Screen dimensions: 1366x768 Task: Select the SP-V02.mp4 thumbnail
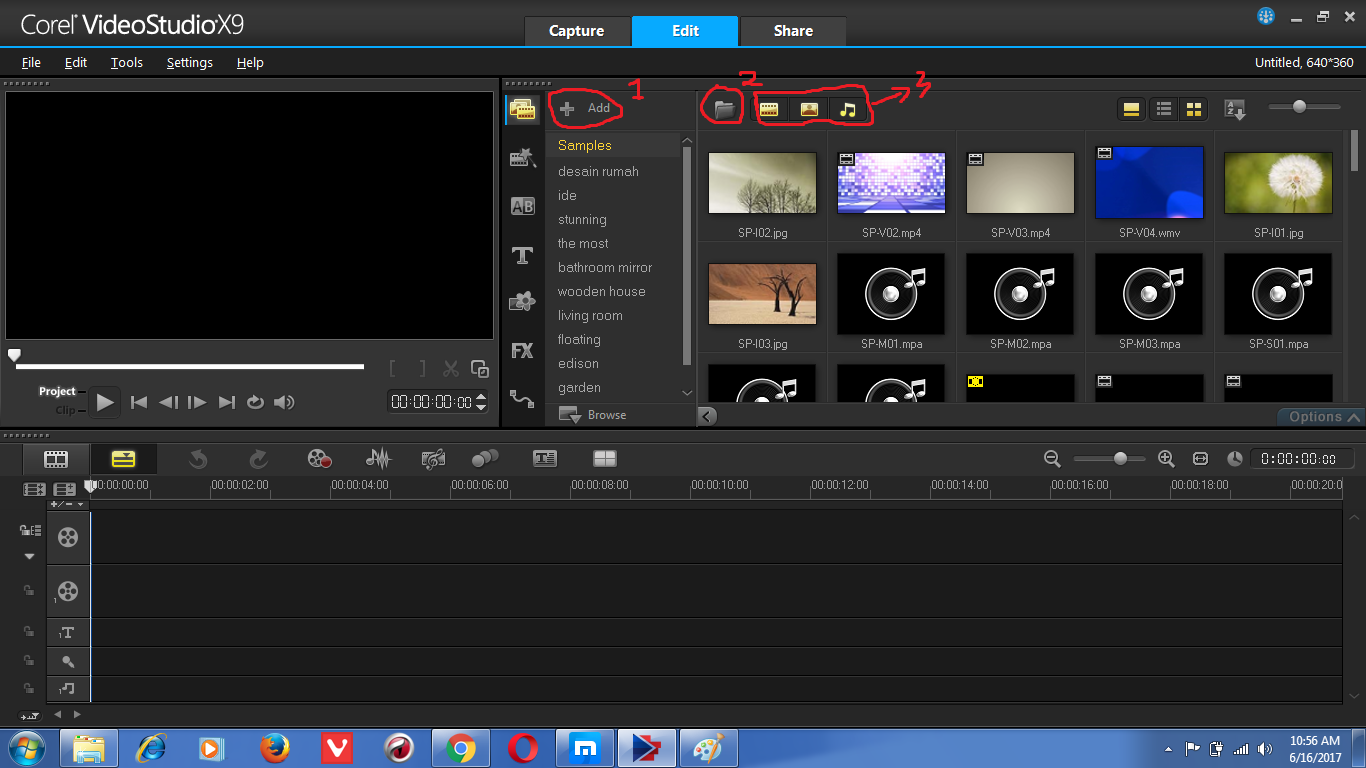tap(890, 182)
